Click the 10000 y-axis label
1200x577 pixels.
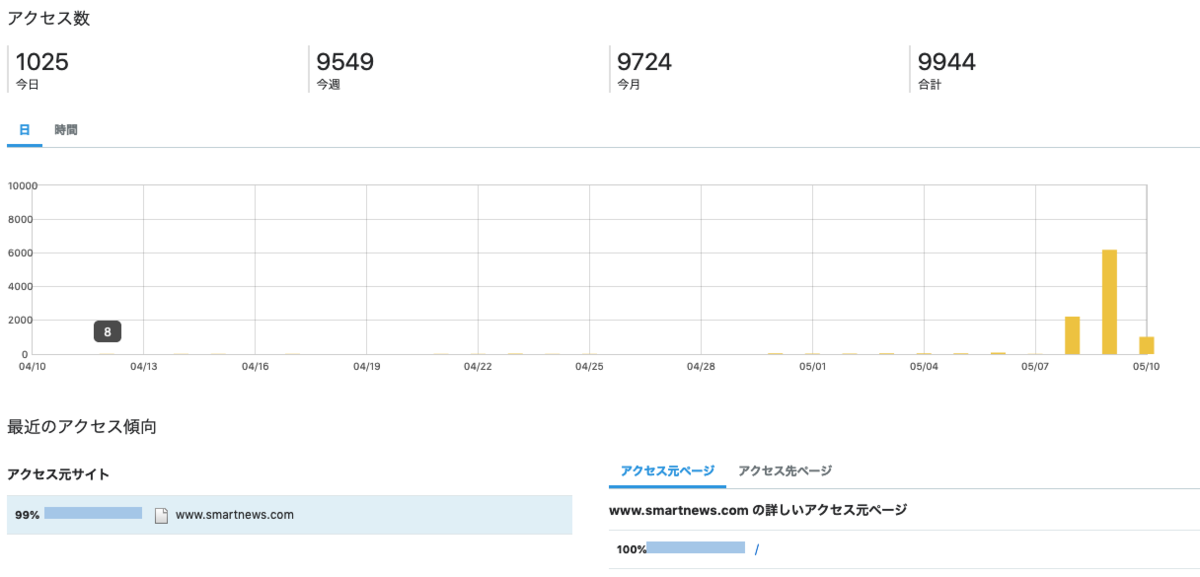pos(22,185)
